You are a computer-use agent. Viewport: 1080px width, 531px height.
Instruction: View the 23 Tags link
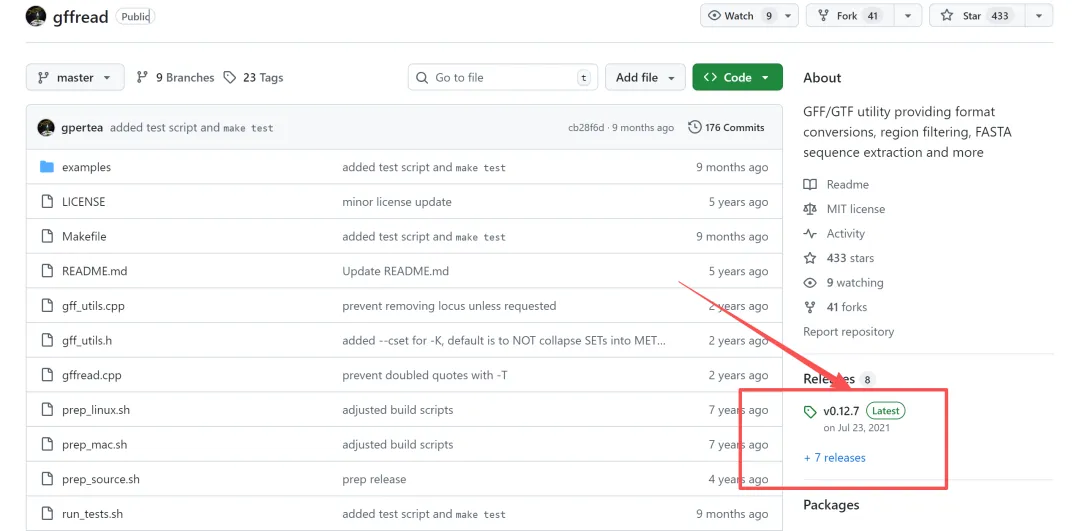tap(253, 78)
